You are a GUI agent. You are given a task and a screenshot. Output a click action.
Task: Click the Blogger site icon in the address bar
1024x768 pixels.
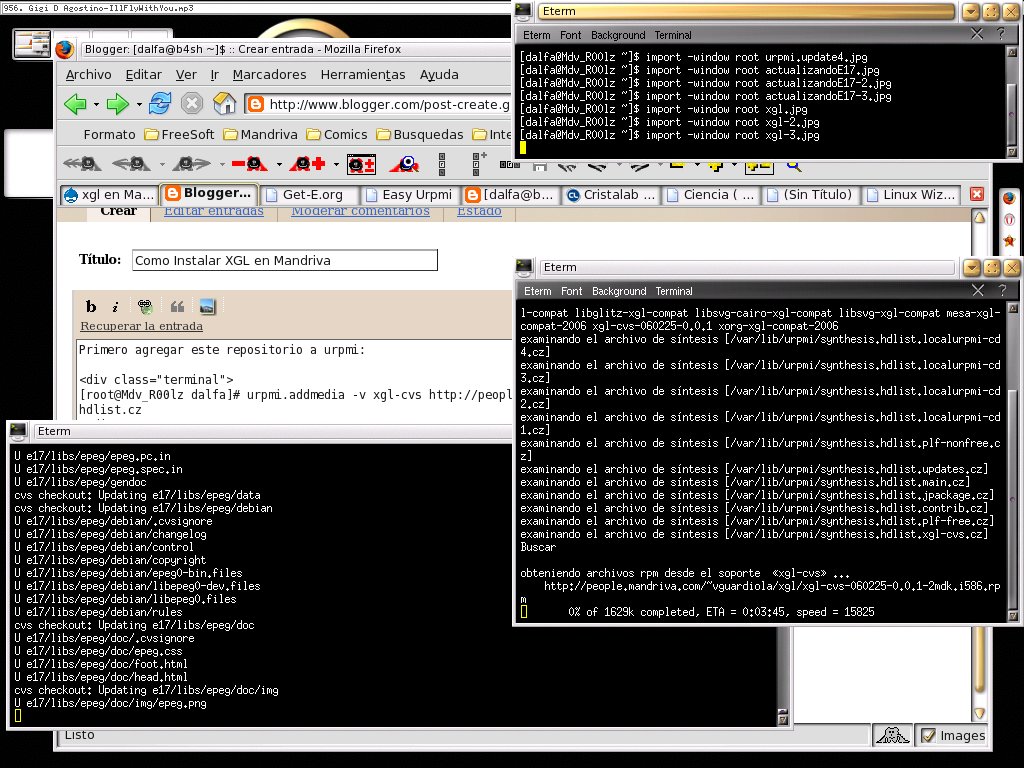[256, 104]
